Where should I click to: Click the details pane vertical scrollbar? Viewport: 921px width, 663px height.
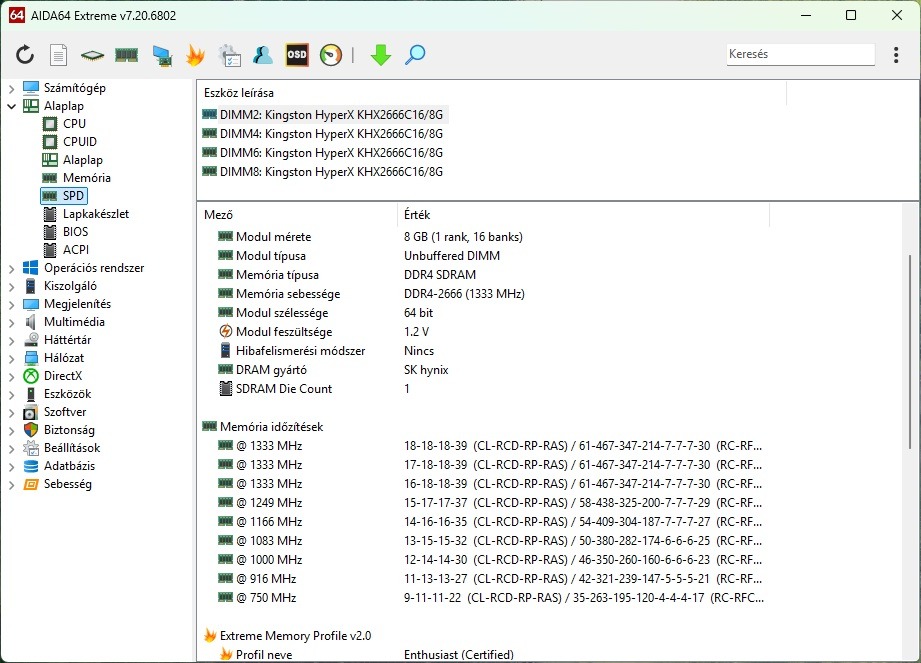pos(910,352)
